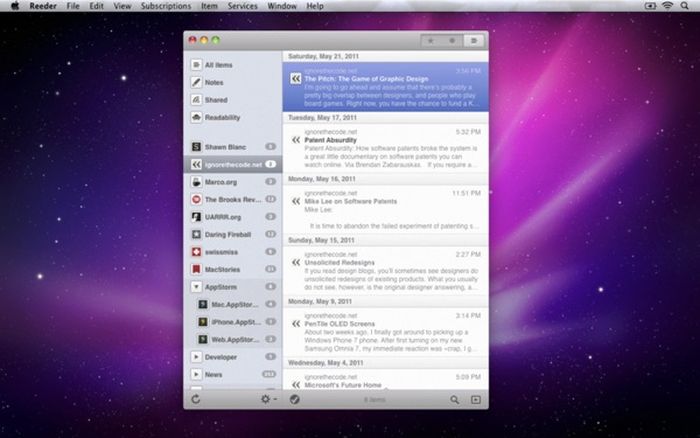Screen dimensions: 700x438
Task: Open the Patent Absurdity article
Action: (385, 148)
